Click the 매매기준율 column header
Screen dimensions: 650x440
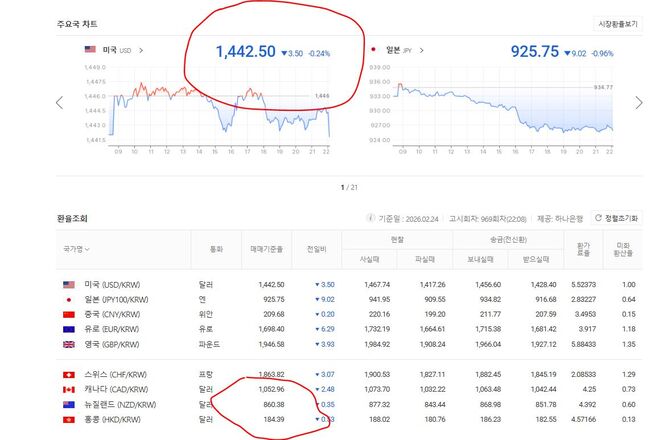pos(266,249)
